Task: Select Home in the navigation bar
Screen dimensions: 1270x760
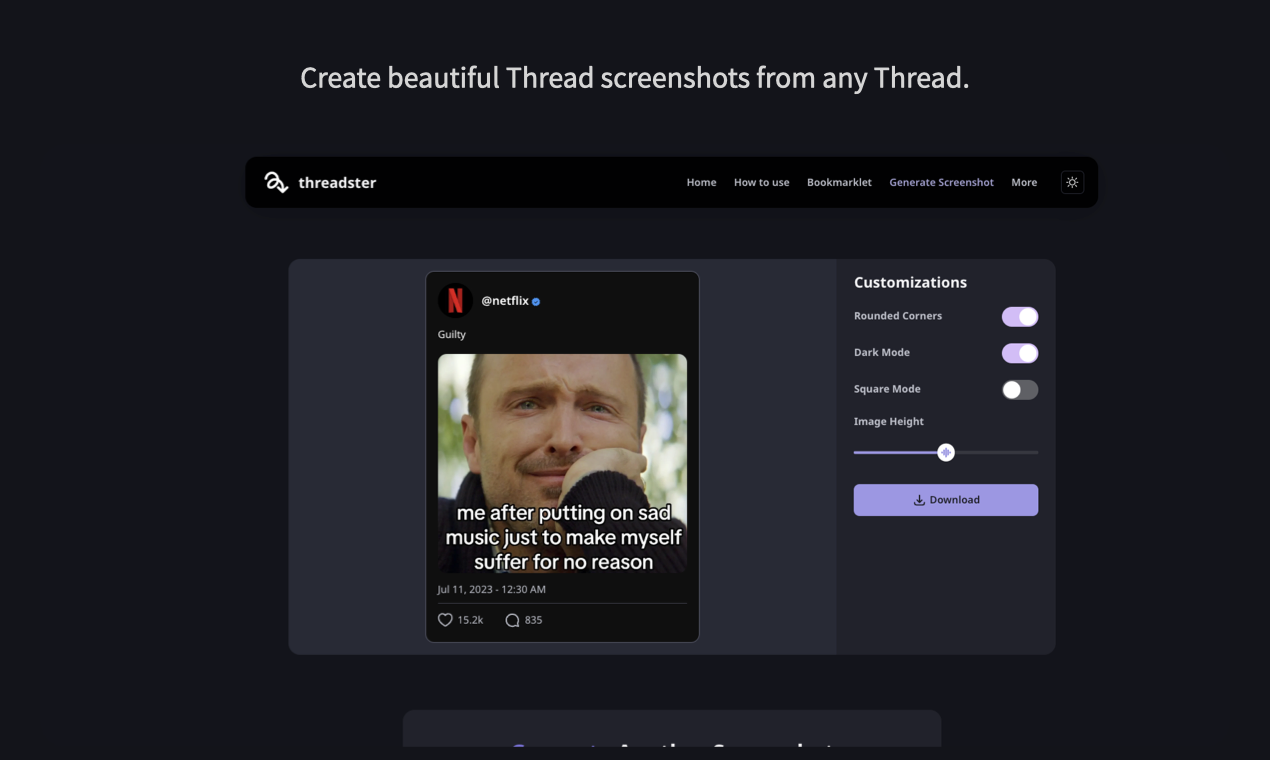Action: tap(701, 182)
